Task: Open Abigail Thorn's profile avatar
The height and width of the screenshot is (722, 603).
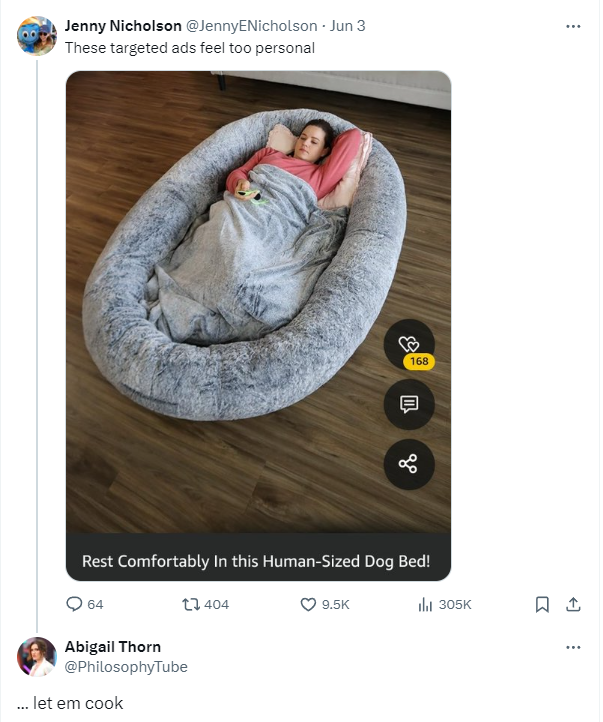Action: [x=37, y=656]
